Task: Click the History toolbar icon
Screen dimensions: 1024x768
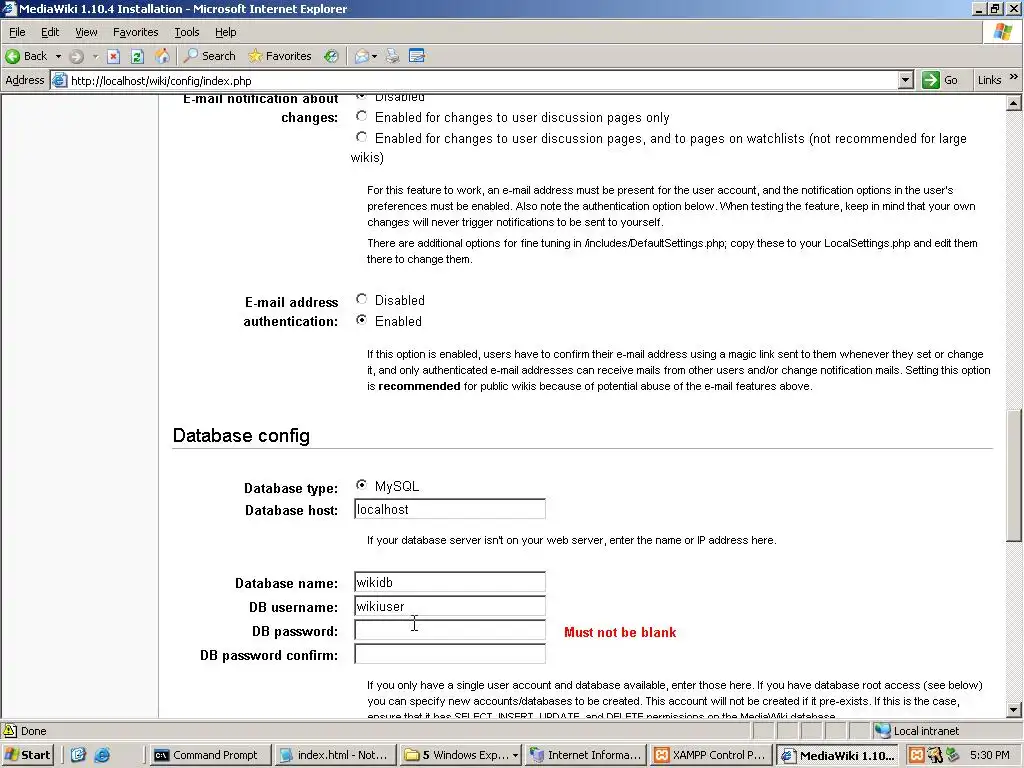Action: pos(332,56)
